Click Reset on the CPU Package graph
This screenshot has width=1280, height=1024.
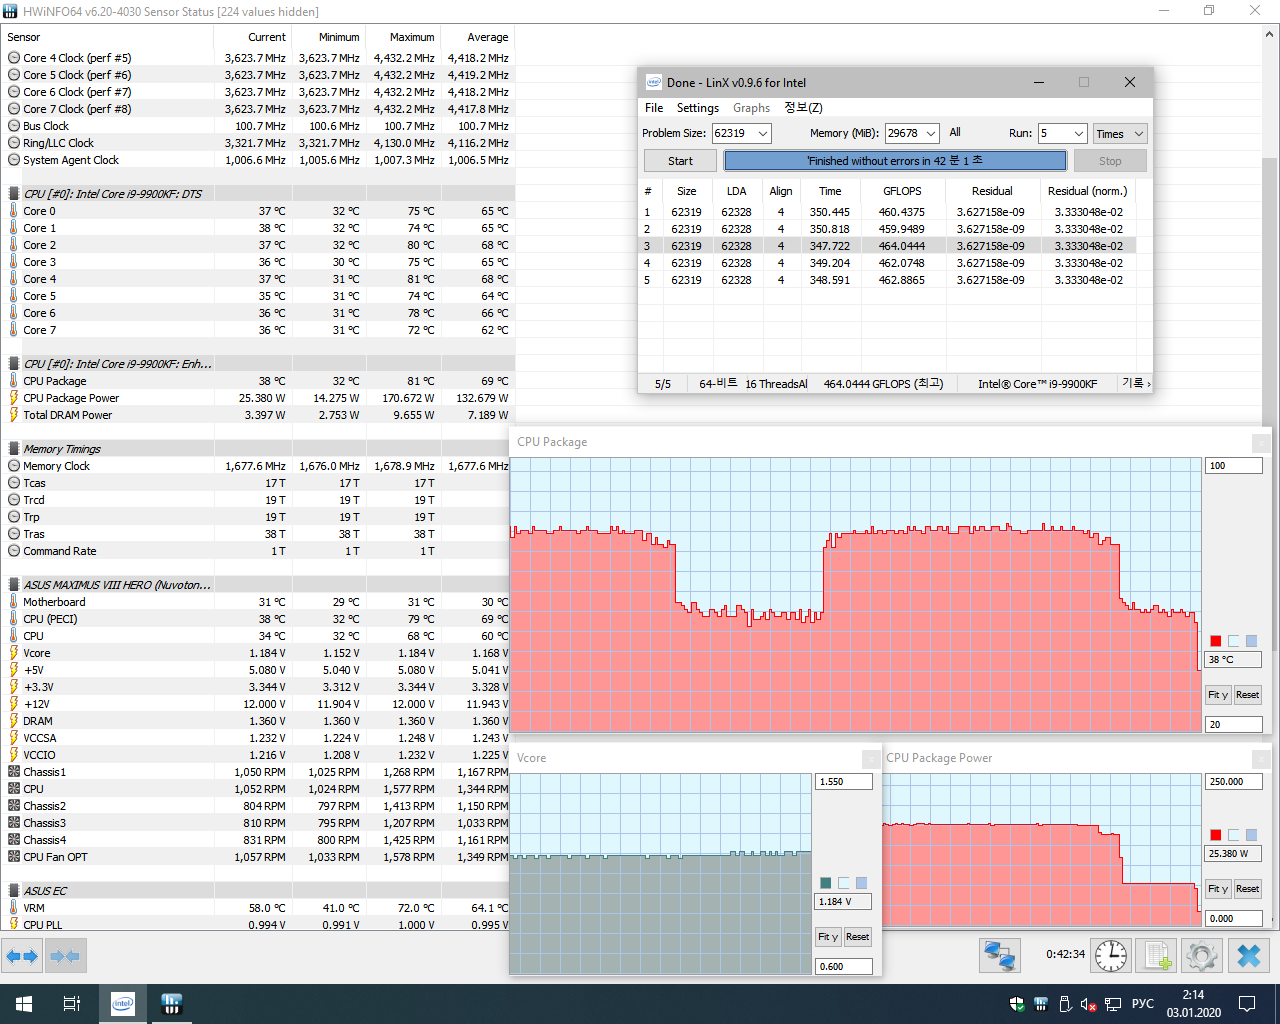pos(1247,695)
